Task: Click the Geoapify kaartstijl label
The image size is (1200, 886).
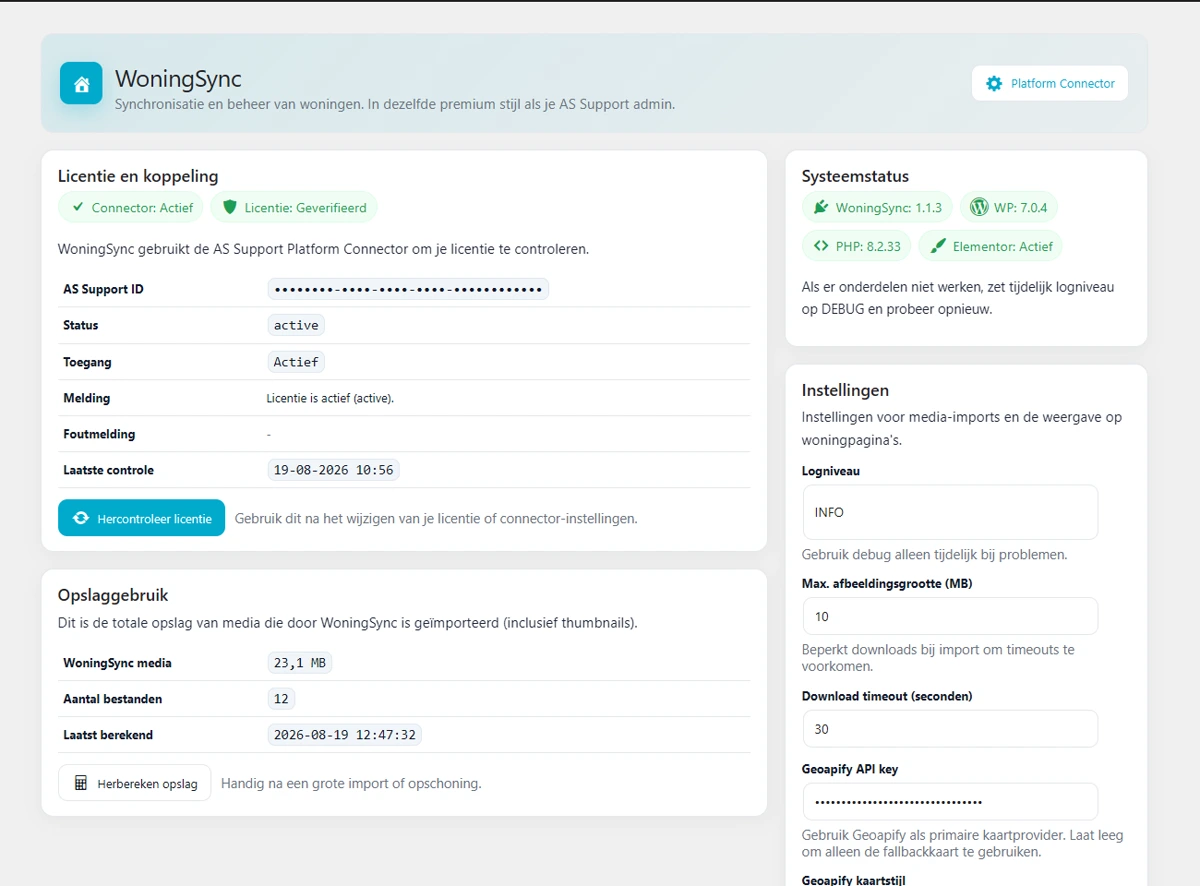Action: click(x=853, y=879)
